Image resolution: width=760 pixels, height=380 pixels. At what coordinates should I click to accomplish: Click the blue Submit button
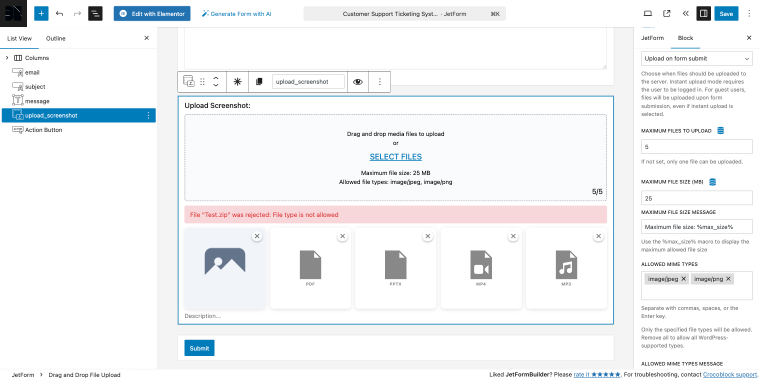pos(199,348)
